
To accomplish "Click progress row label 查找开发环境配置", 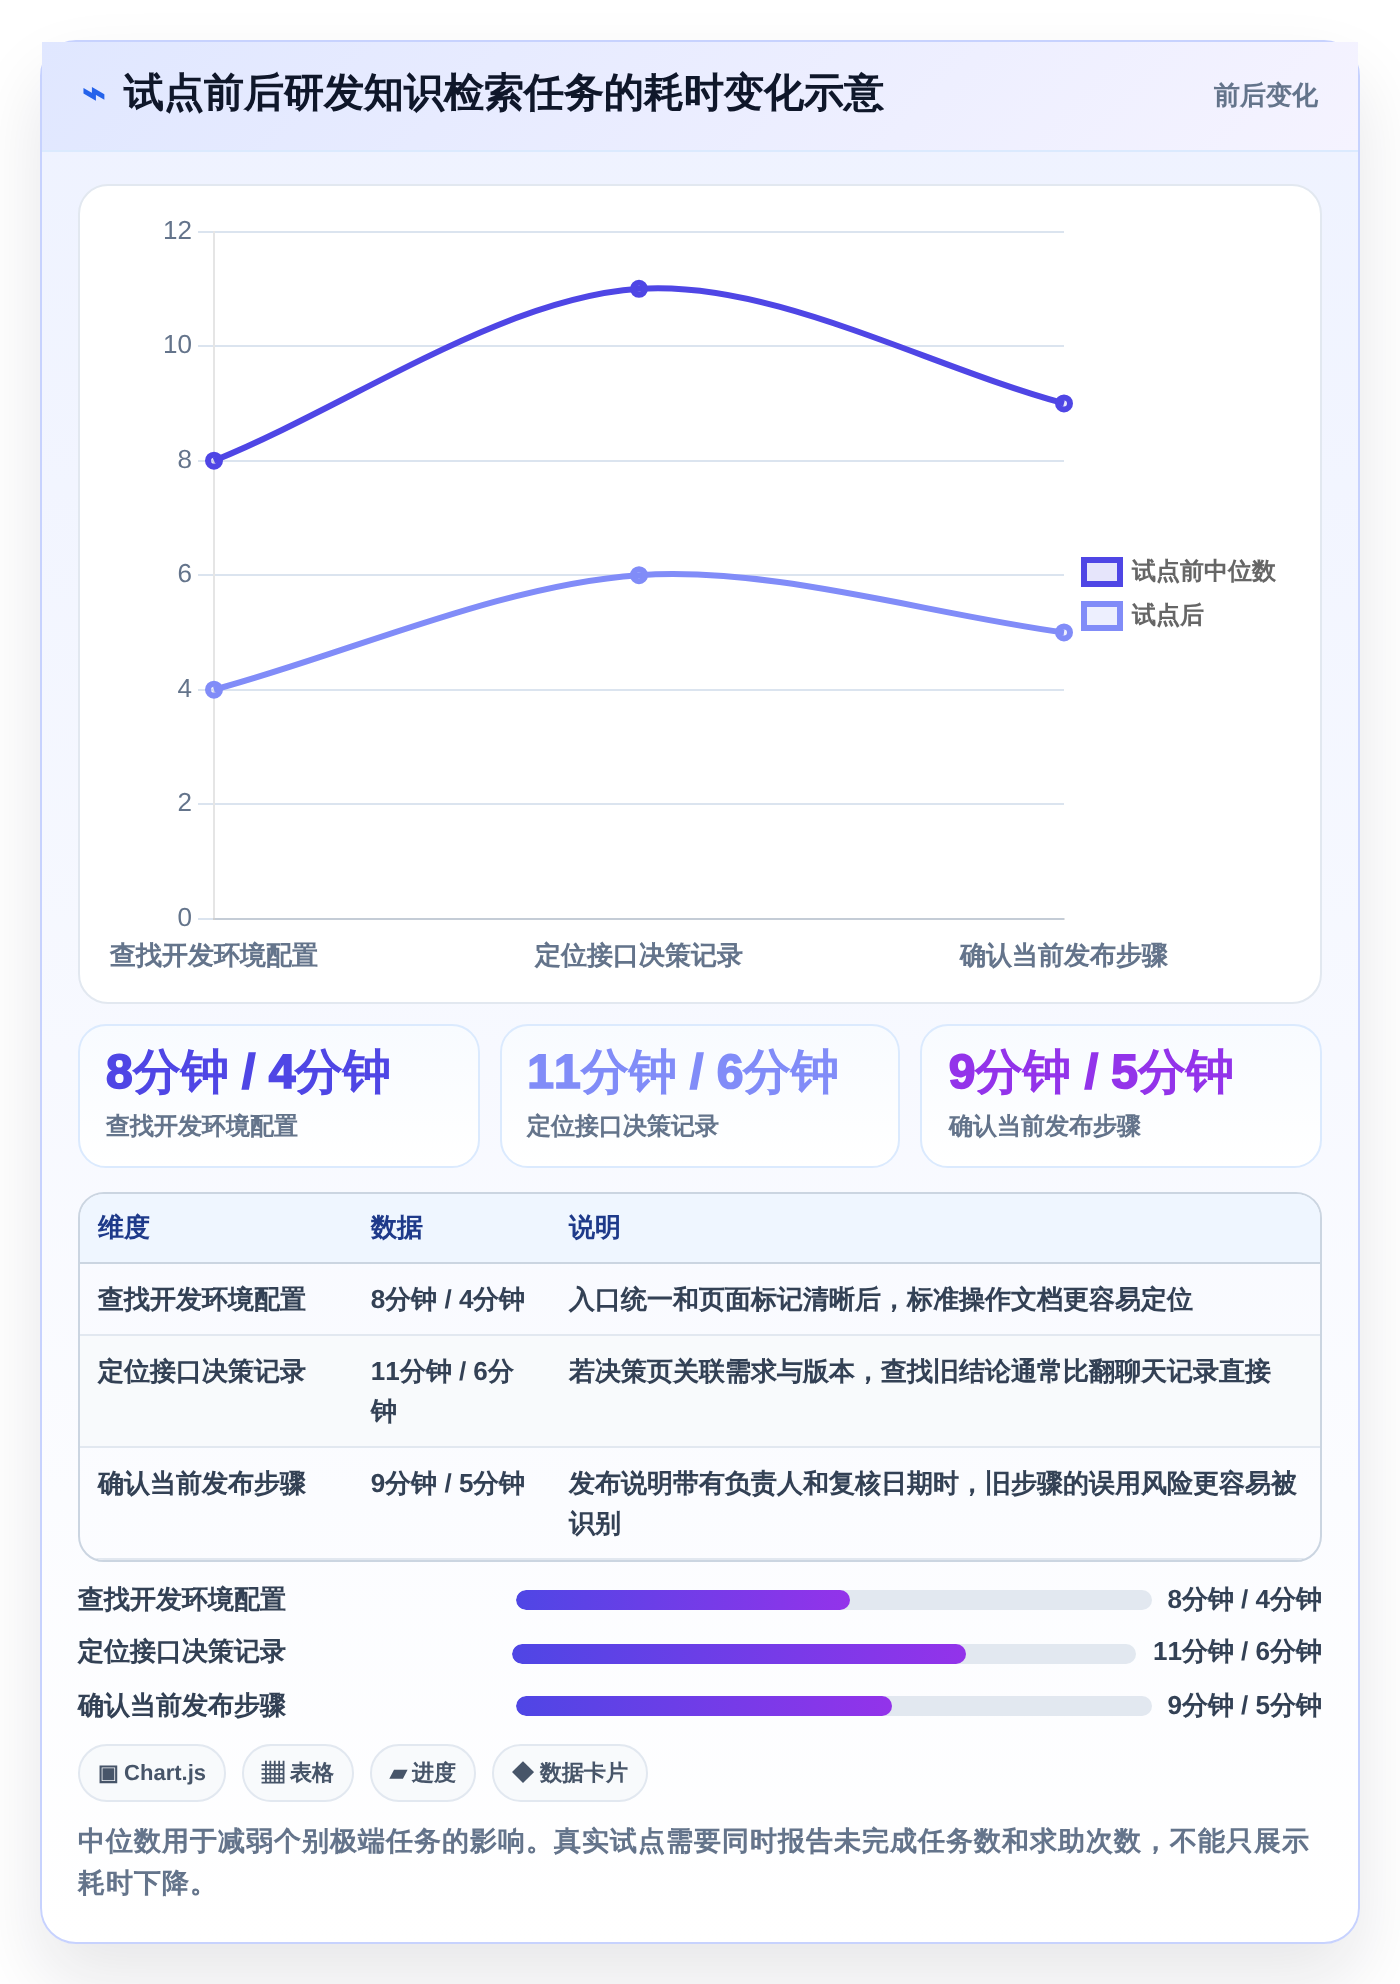I will (x=182, y=1600).
